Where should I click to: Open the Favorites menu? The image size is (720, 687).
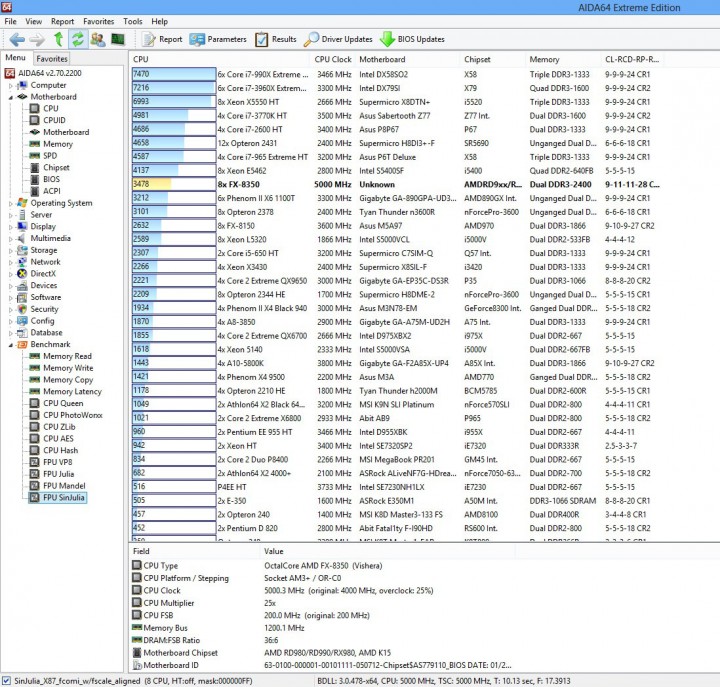click(x=99, y=22)
